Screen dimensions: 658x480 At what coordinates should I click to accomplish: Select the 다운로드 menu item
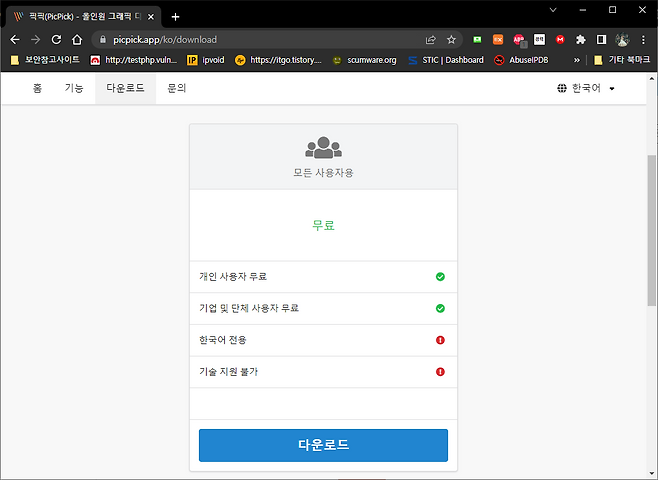pos(125,88)
